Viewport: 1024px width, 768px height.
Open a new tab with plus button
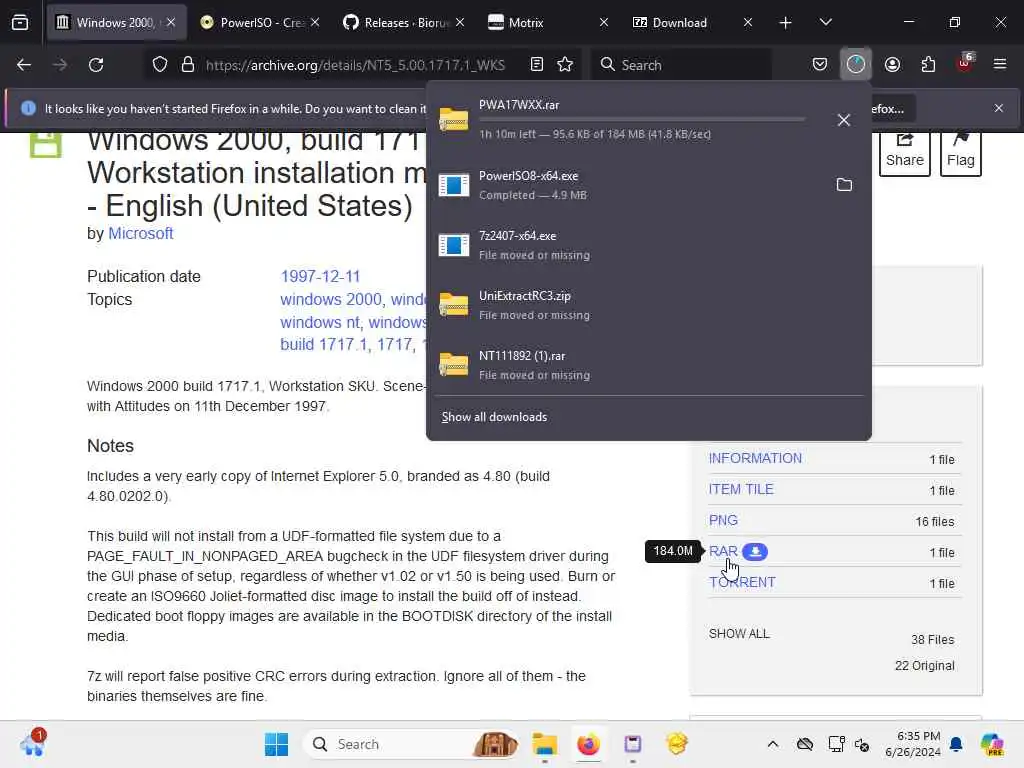coord(786,23)
